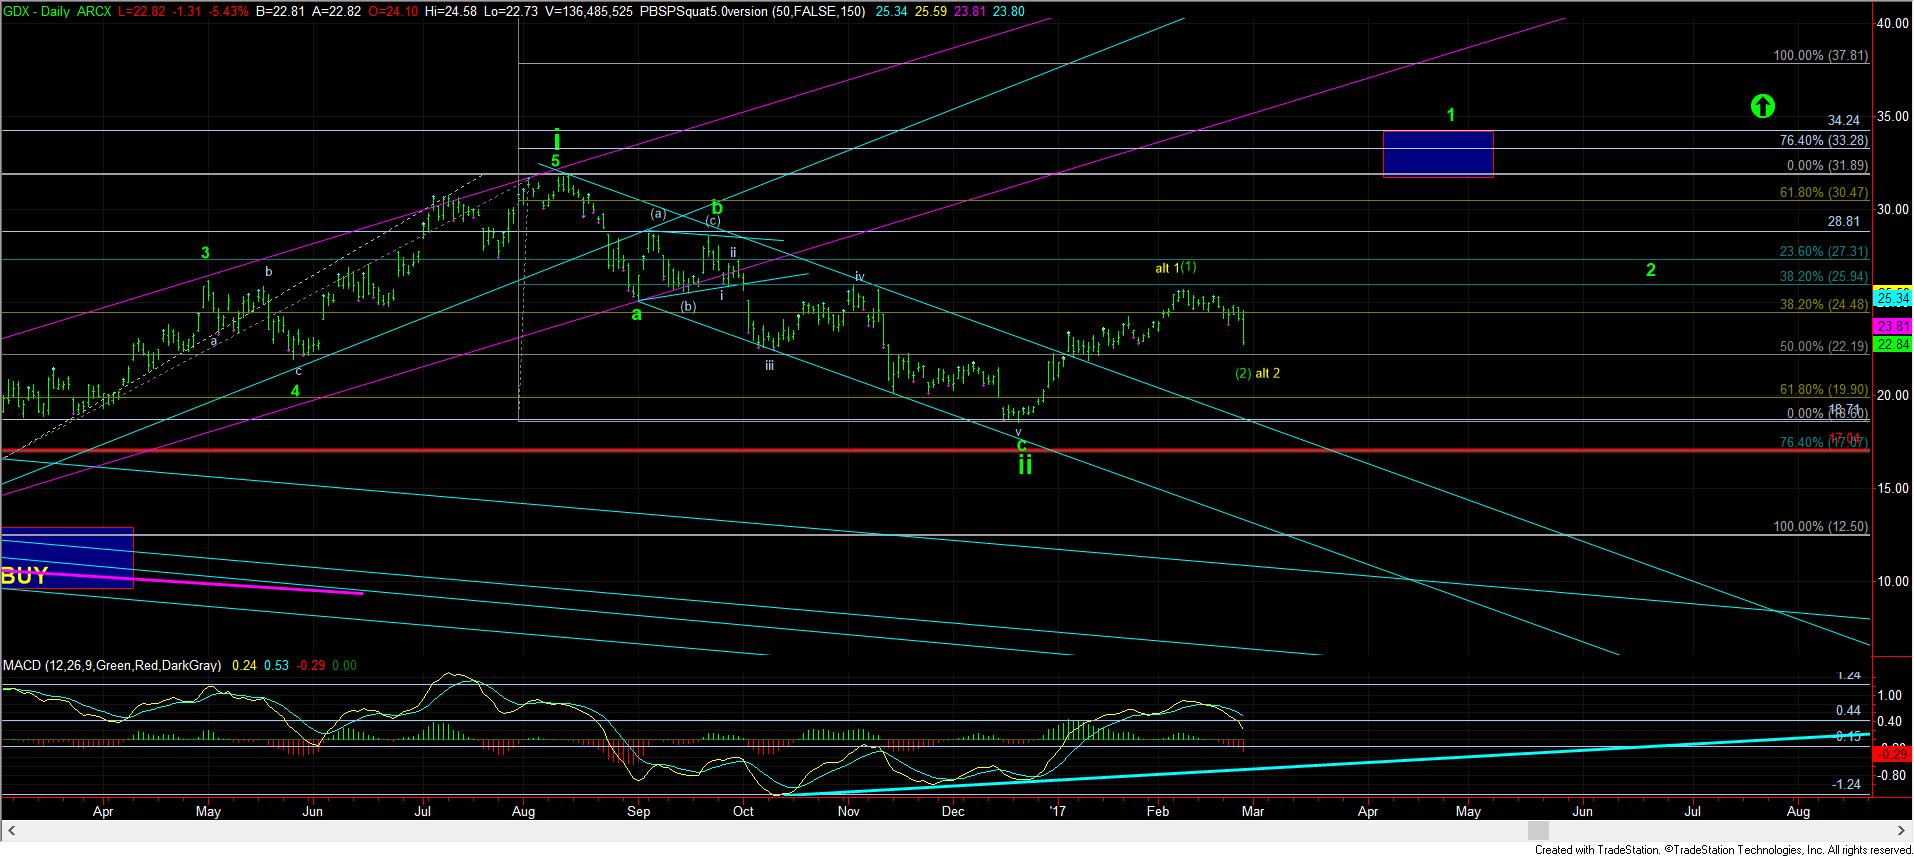
Task: Click the green wave 4 label
Action: pyautogui.click(x=295, y=391)
